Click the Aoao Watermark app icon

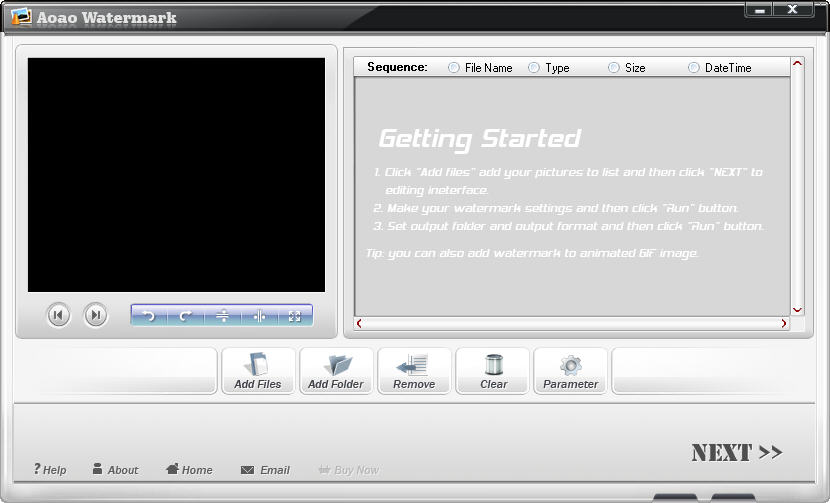(21, 16)
